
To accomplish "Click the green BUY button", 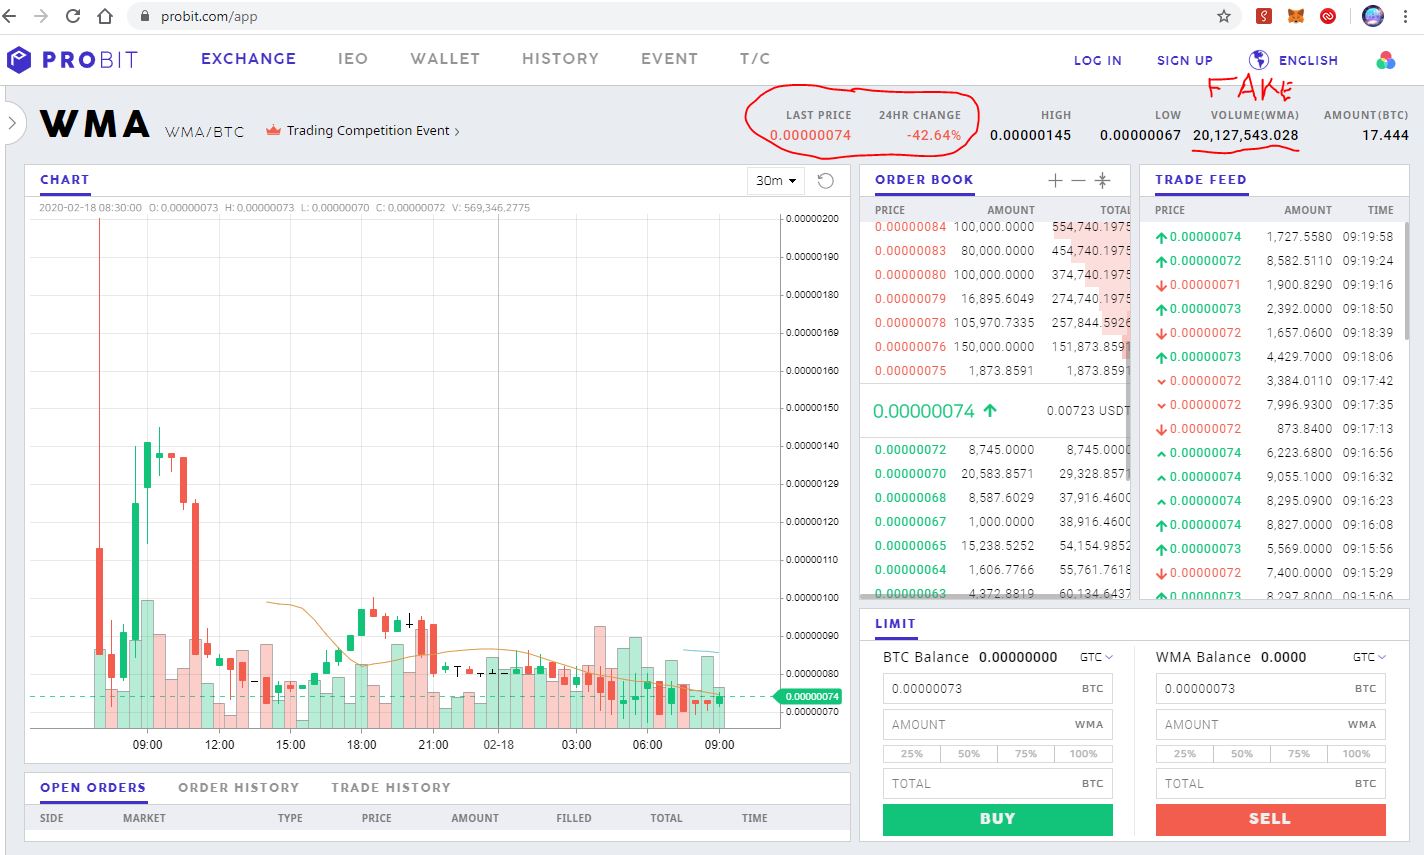I will (998, 819).
